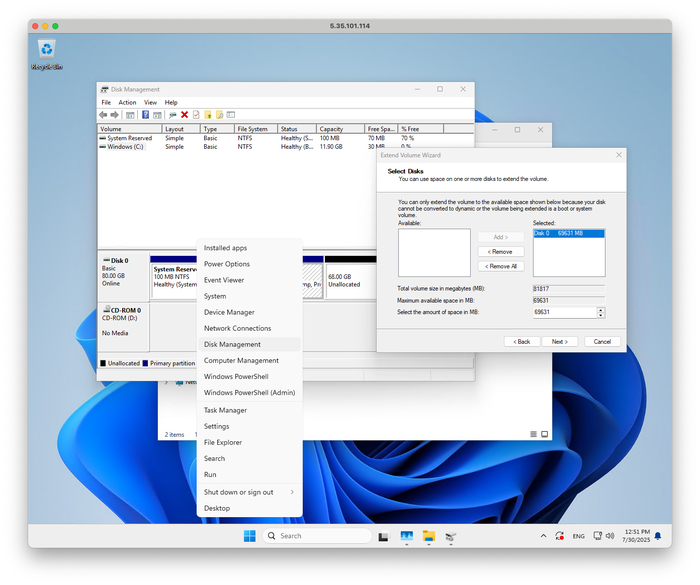Image resolution: width=700 pixels, height=585 pixels.
Task: Click the Task View taskbar icon
Action: click(x=383, y=536)
